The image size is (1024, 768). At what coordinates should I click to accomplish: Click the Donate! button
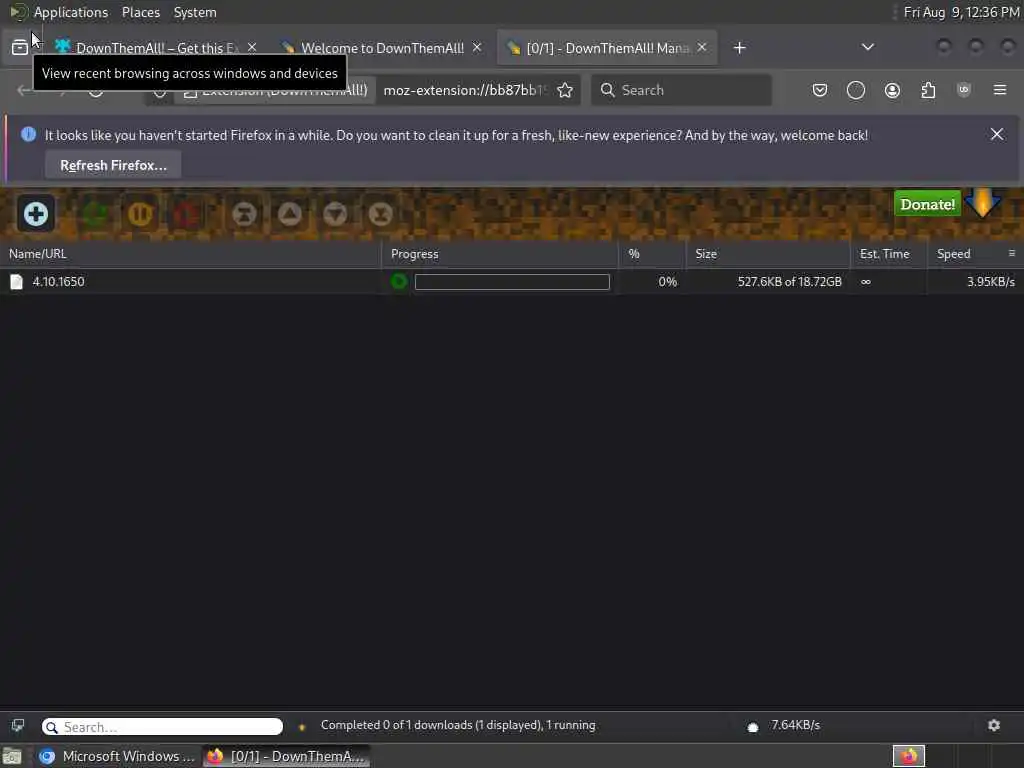927,204
